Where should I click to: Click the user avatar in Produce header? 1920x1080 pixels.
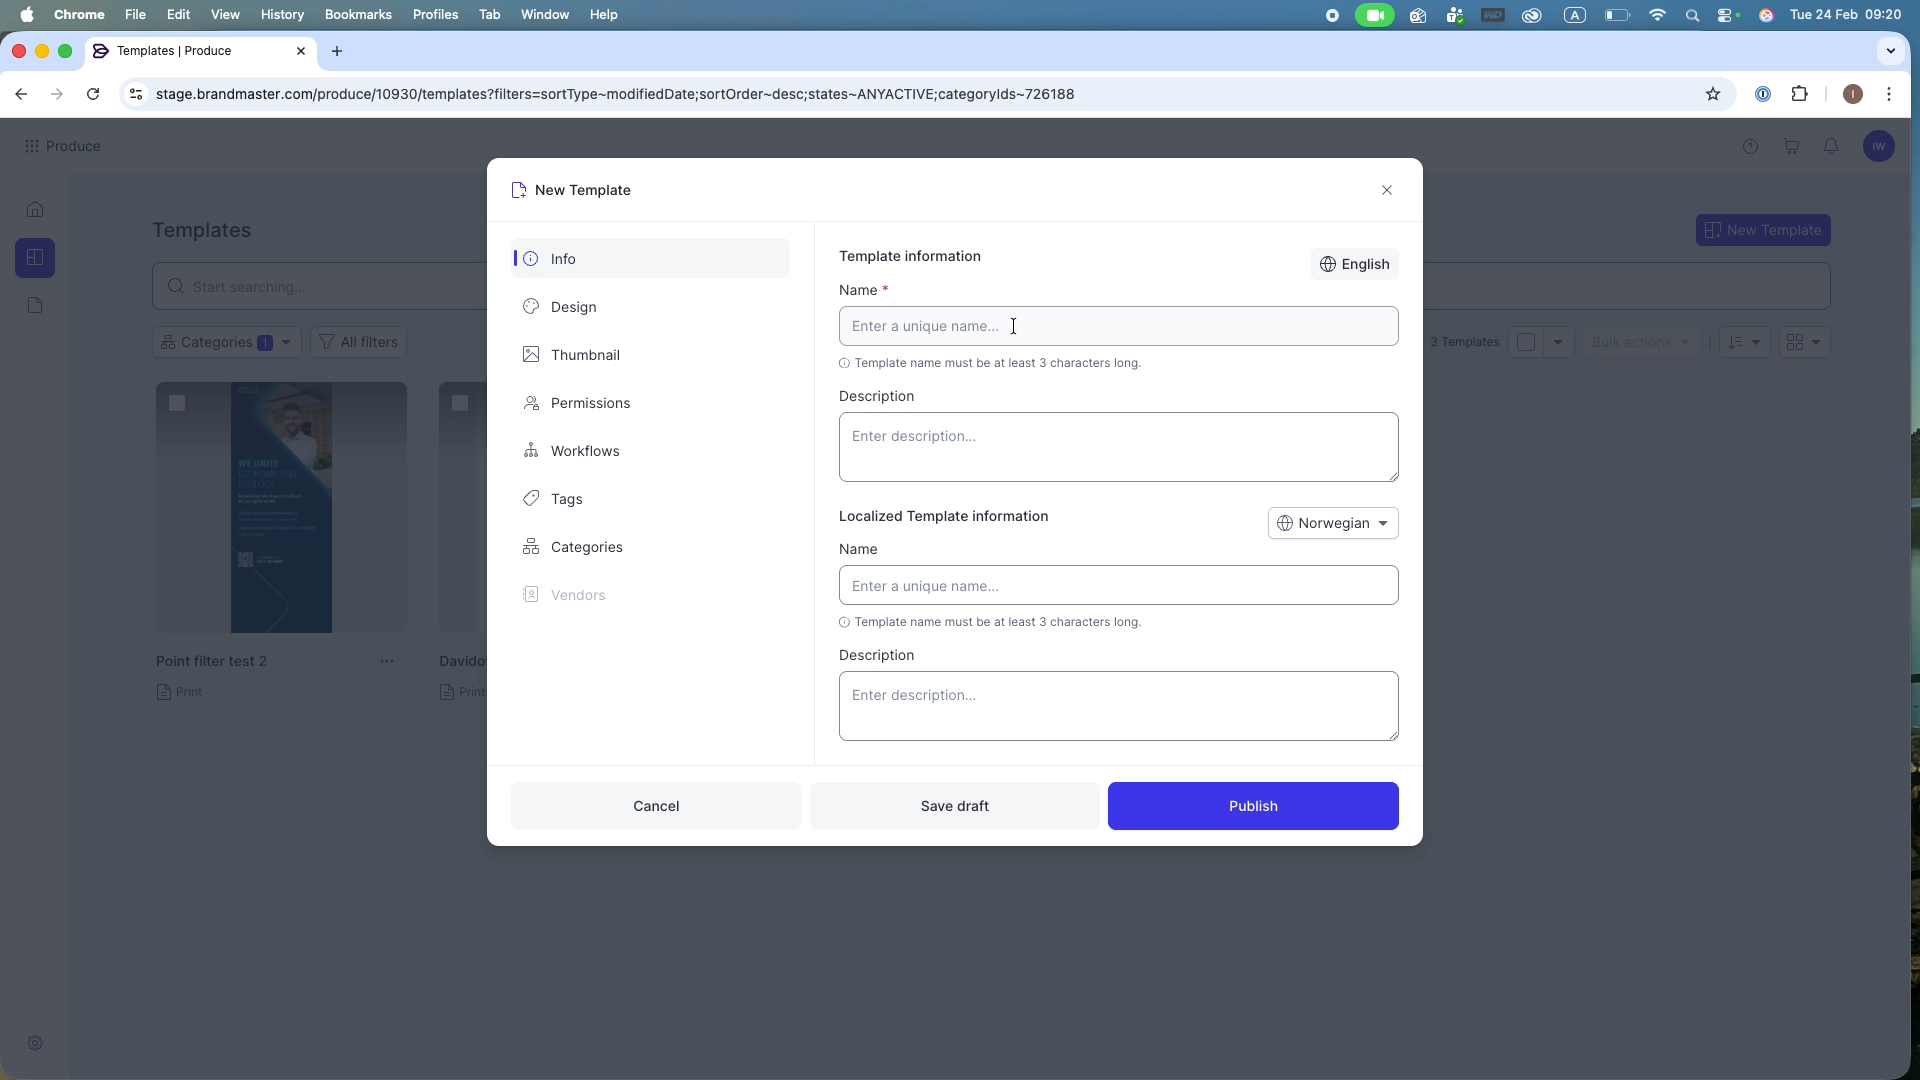coord(1879,146)
